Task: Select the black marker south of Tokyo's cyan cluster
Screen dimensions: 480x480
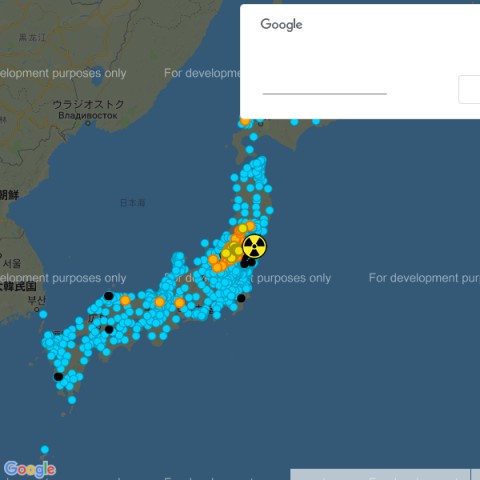Action: (x=241, y=298)
